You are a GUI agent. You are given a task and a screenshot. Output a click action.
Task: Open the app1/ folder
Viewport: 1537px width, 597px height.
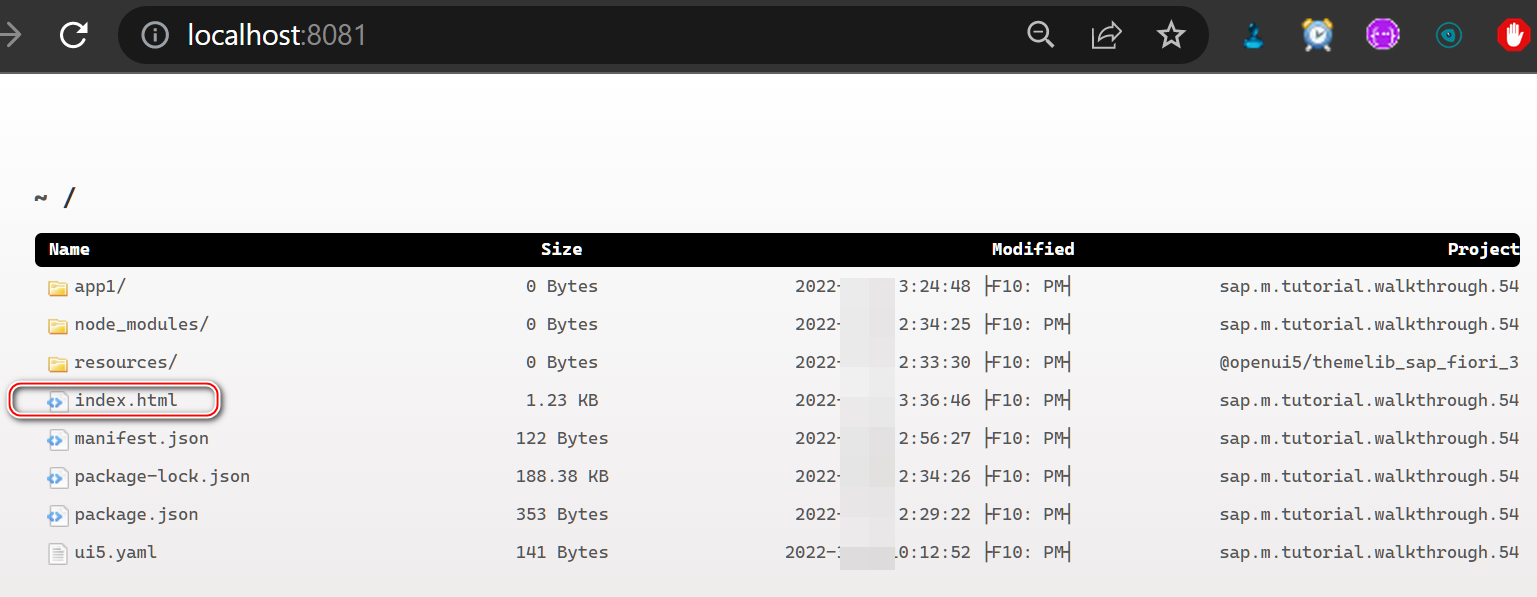pyautogui.click(x=100, y=286)
